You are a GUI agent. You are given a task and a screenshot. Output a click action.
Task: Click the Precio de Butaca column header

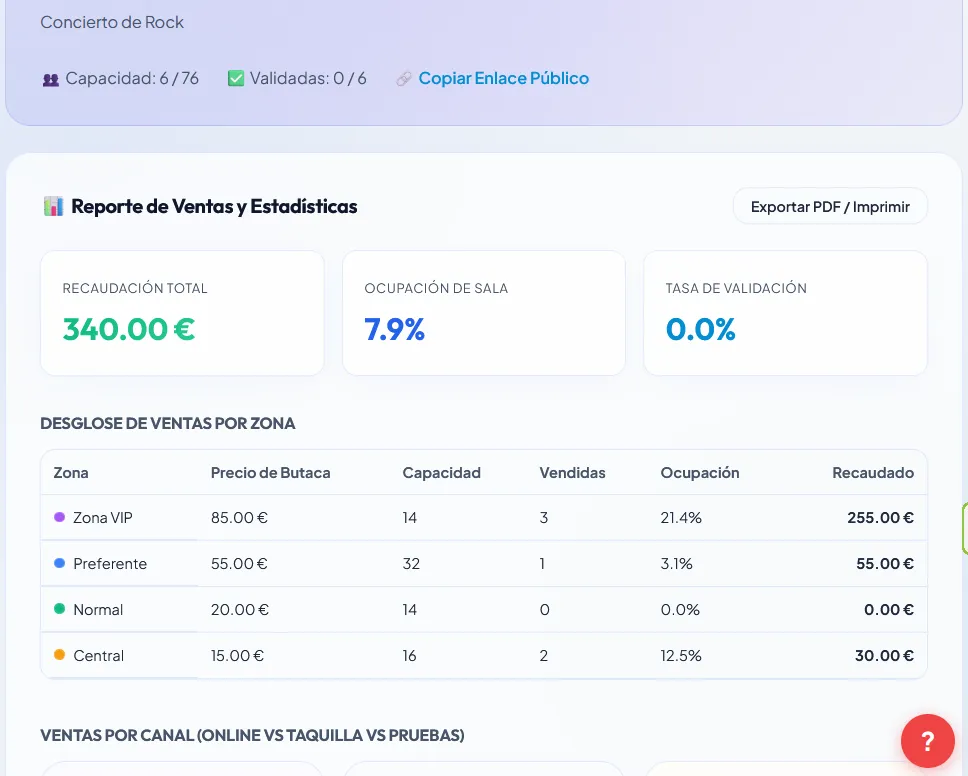click(270, 473)
